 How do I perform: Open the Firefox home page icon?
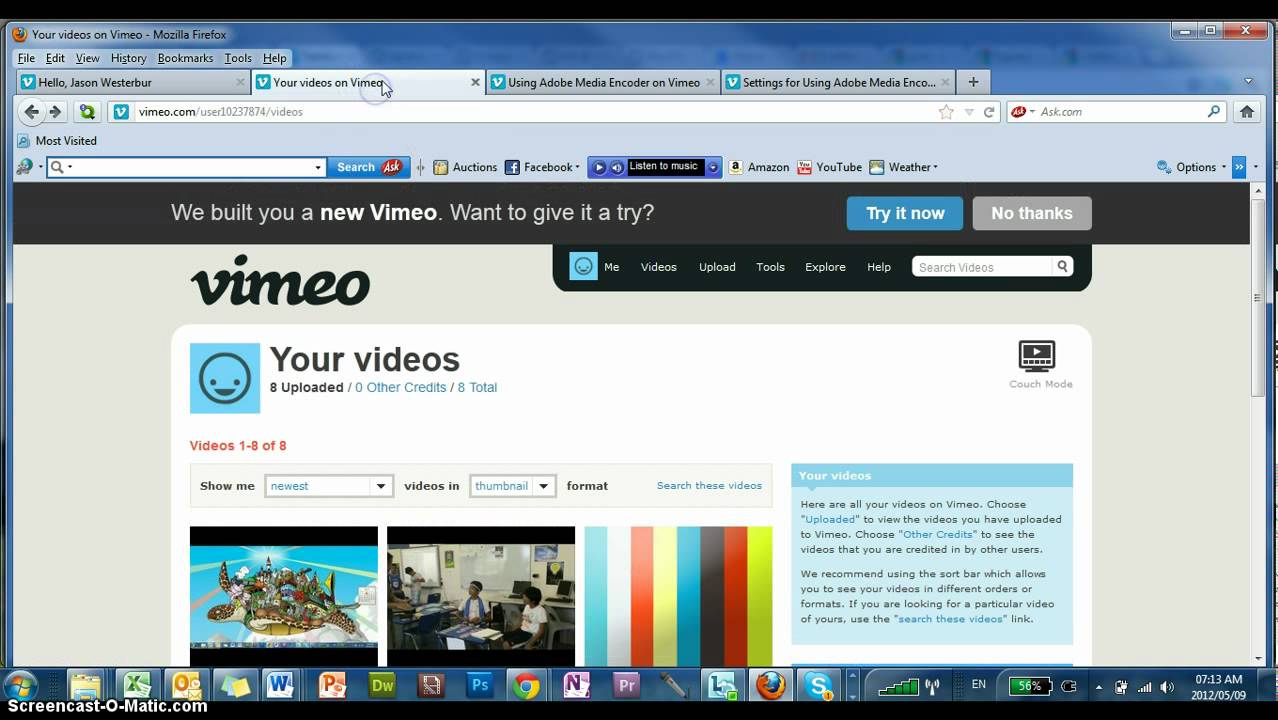(1247, 112)
